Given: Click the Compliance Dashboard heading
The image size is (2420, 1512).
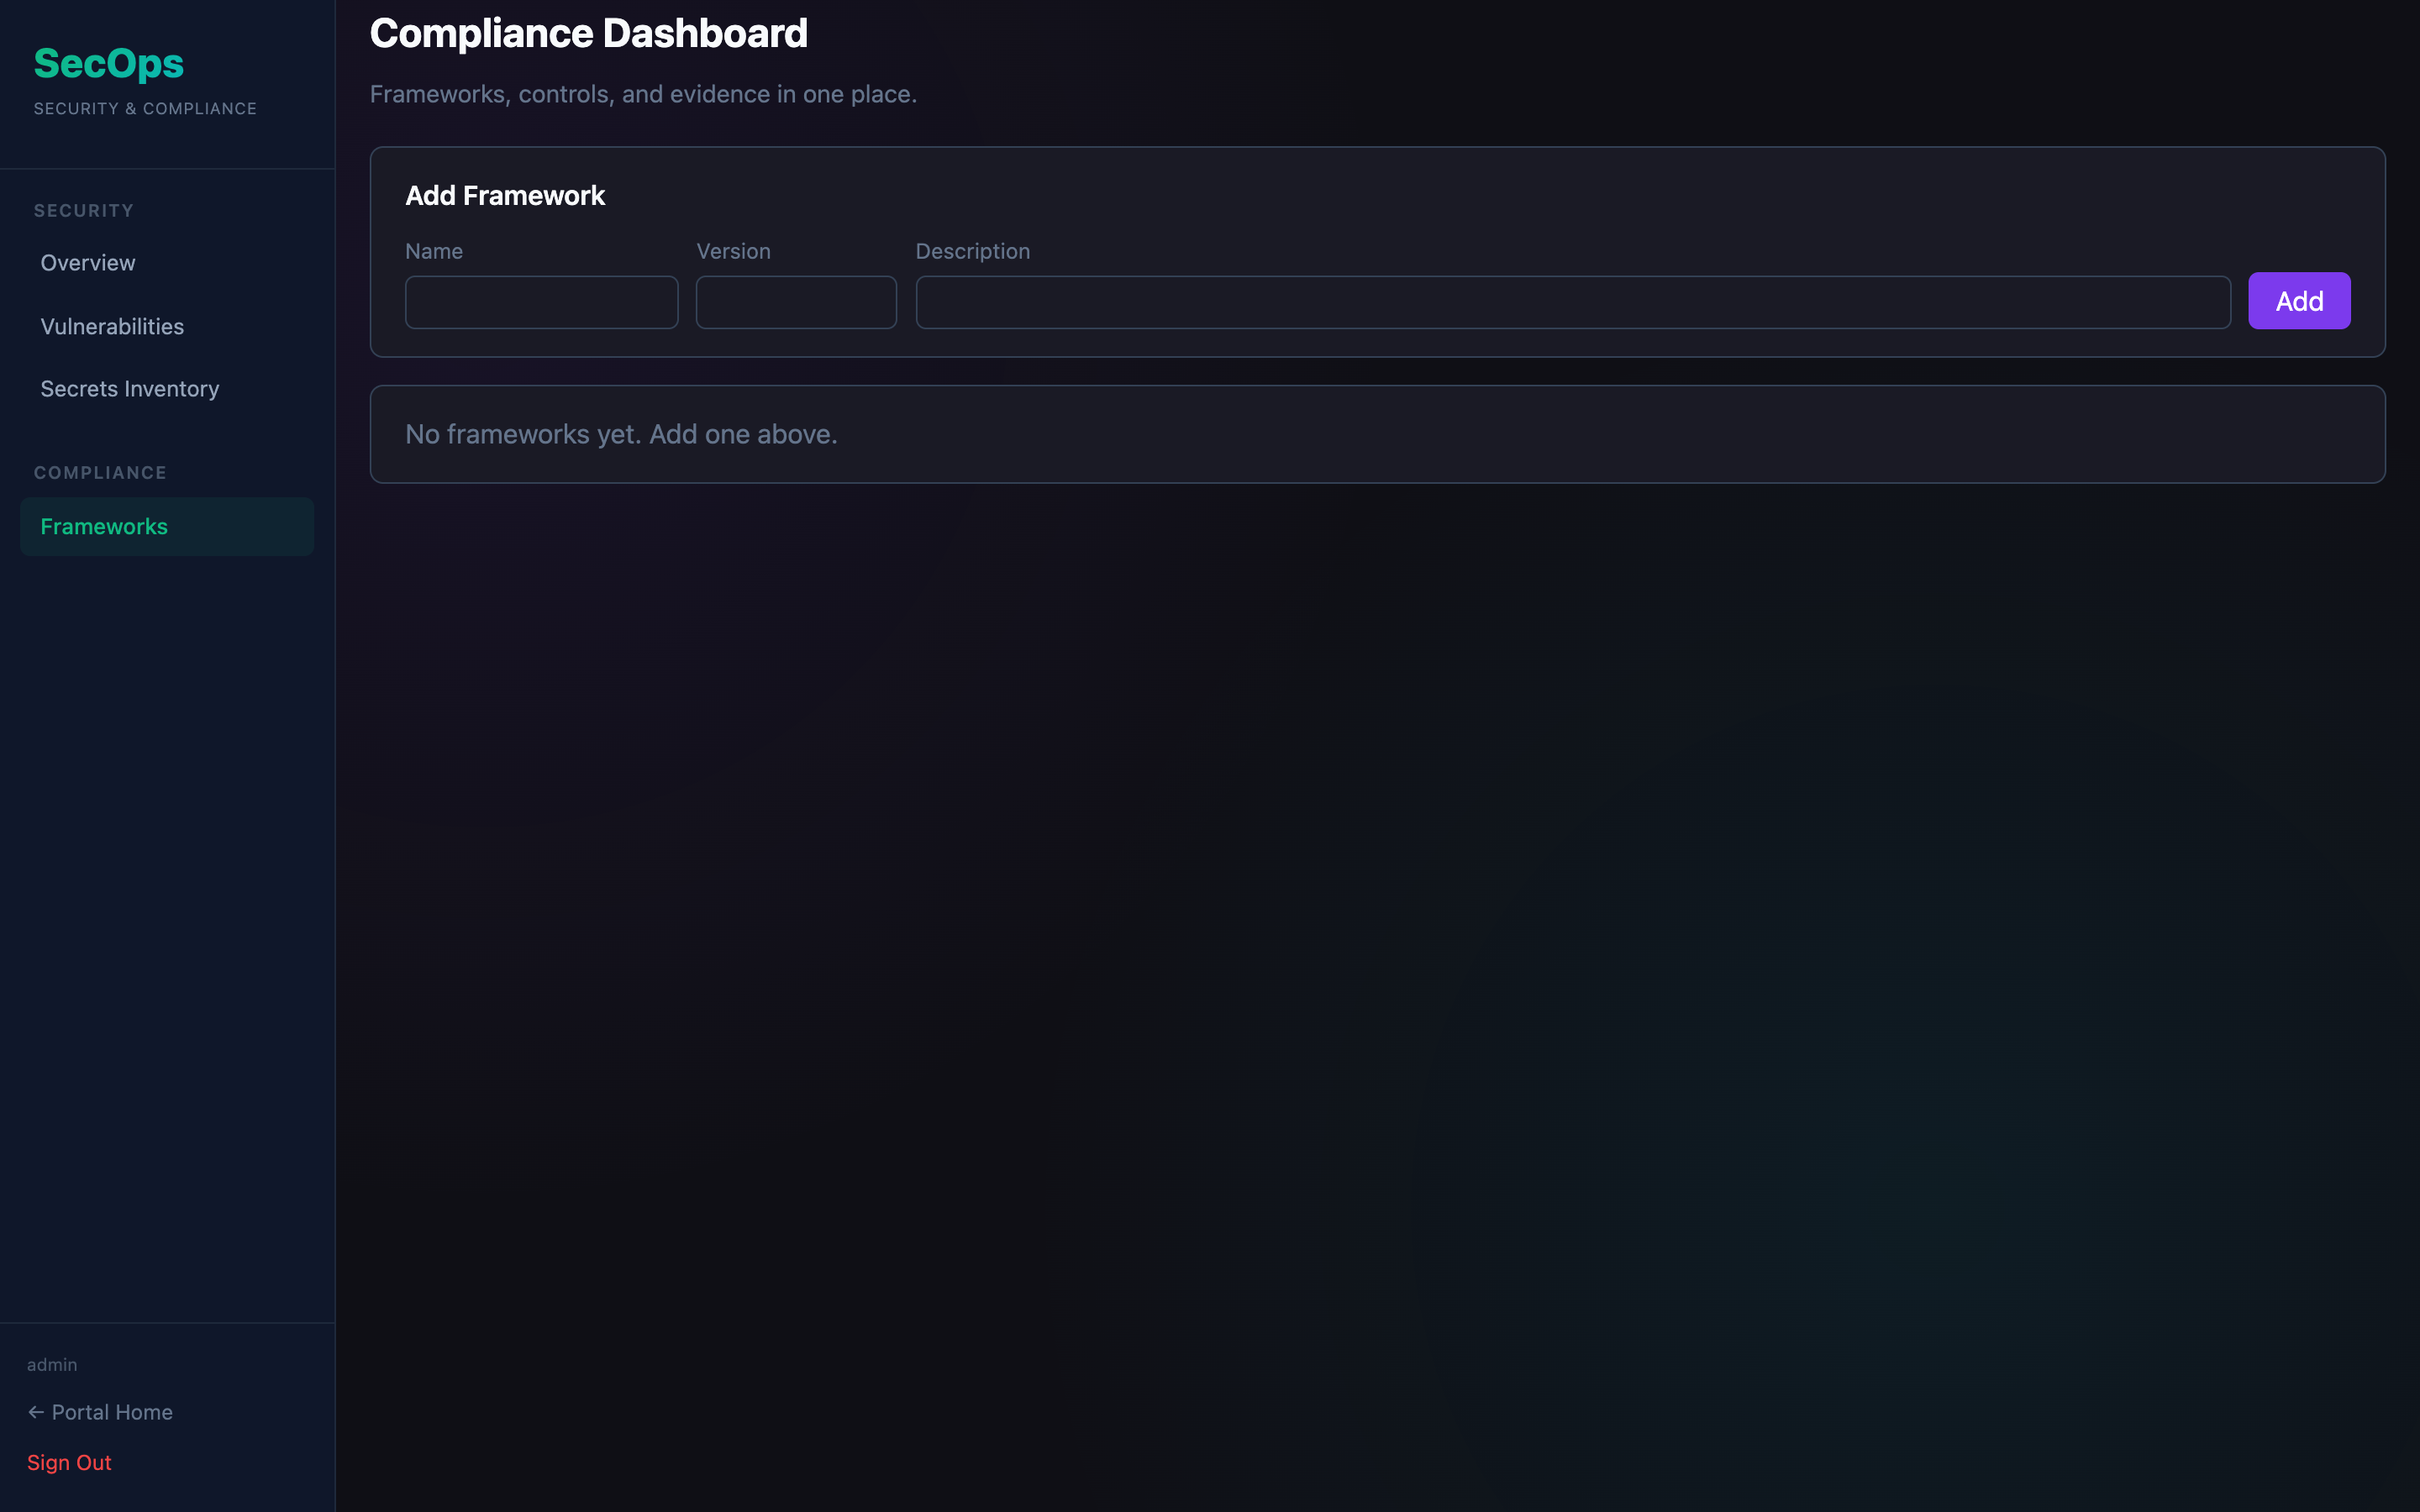Looking at the screenshot, I should point(588,34).
